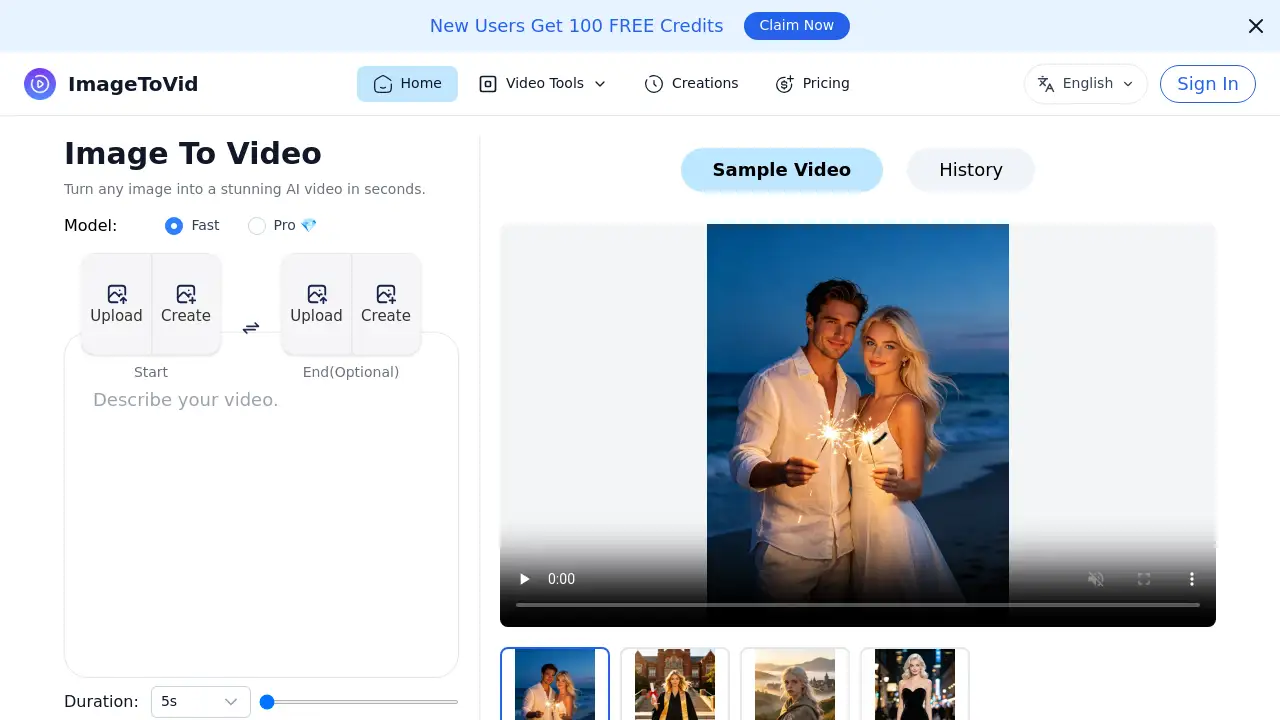Viewport: 1280px width, 720px height.
Task: Click the language translate icon
Action: pos(1046,84)
